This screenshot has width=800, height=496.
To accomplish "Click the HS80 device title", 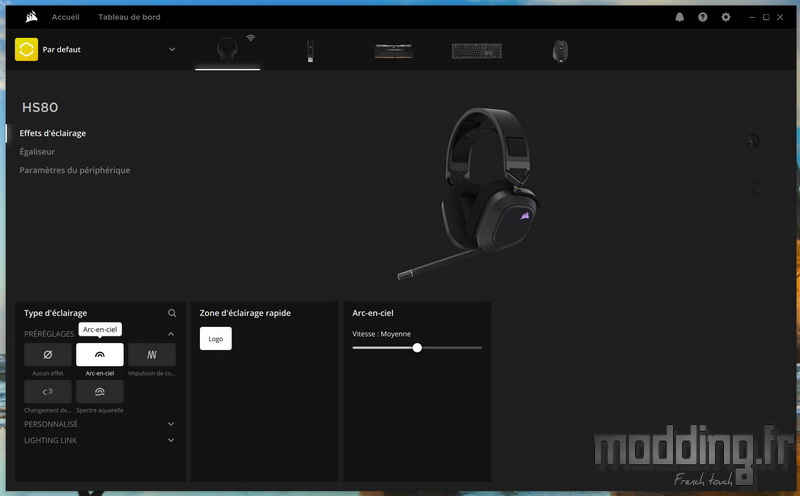I will (40, 107).
